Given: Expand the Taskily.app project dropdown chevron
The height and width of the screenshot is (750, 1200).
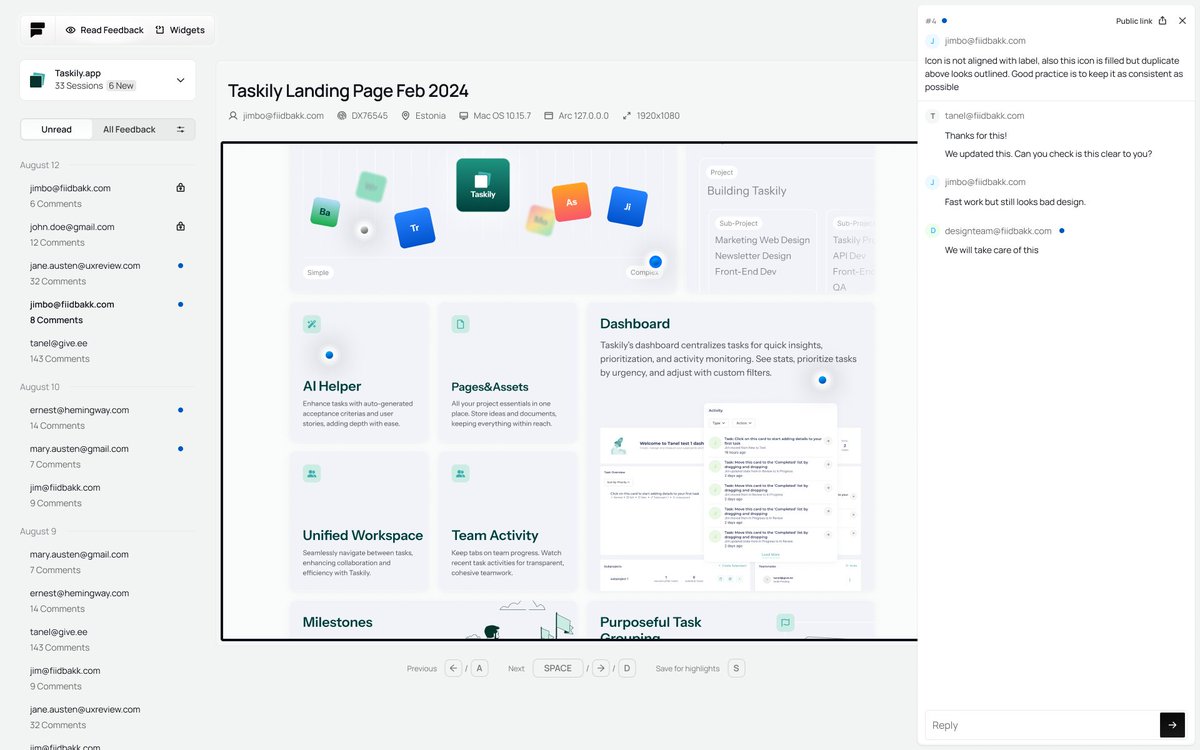Looking at the screenshot, I should 180,80.
